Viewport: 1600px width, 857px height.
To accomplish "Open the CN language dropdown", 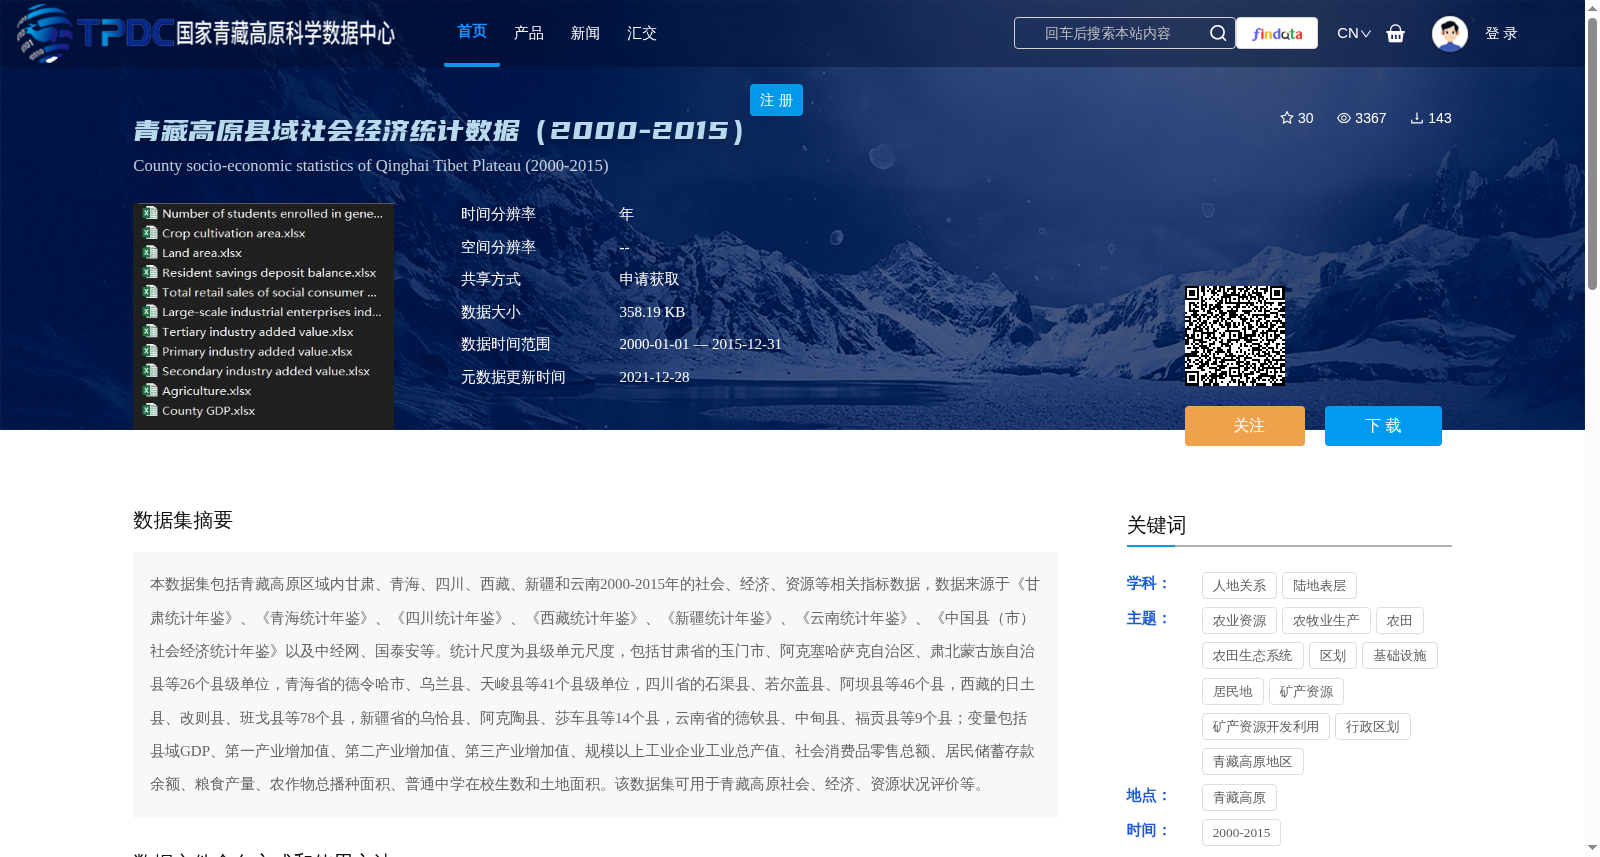I will click(1354, 33).
